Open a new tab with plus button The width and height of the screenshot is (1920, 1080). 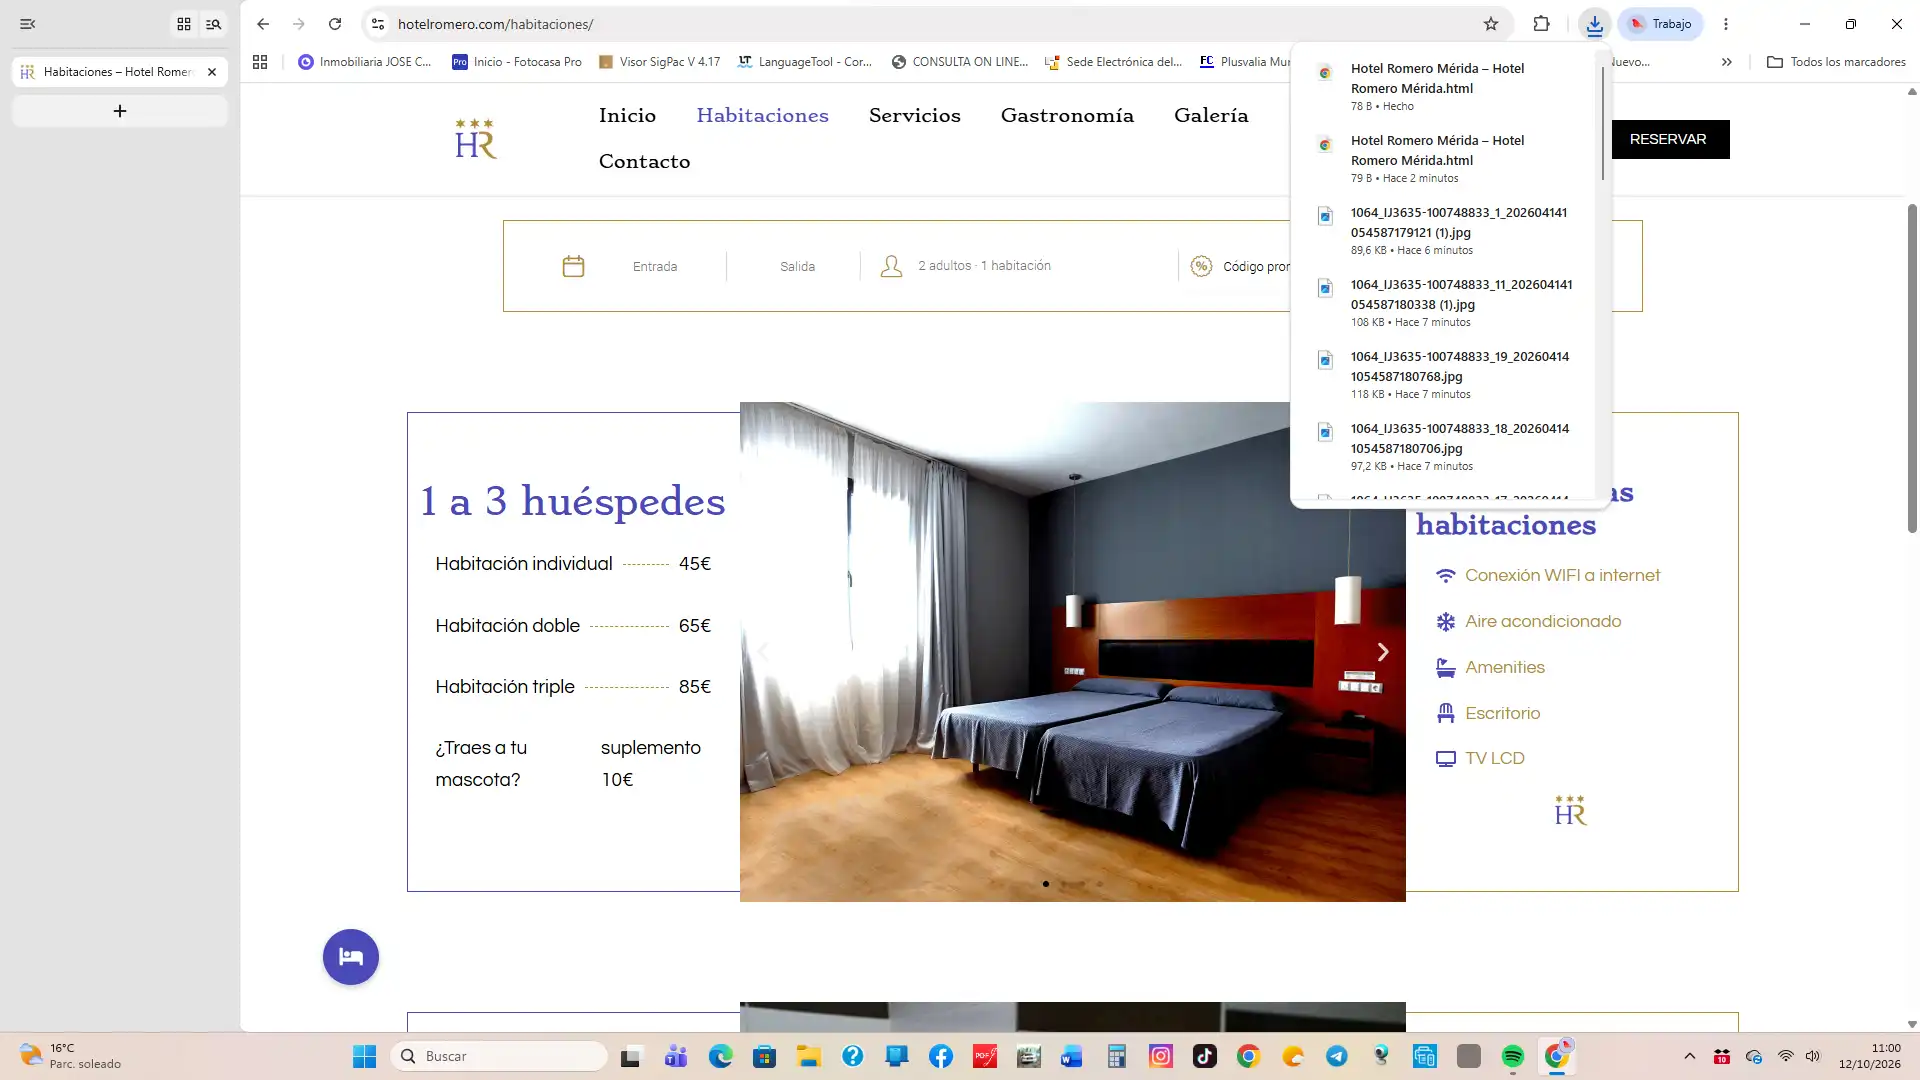click(x=120, y=111)
